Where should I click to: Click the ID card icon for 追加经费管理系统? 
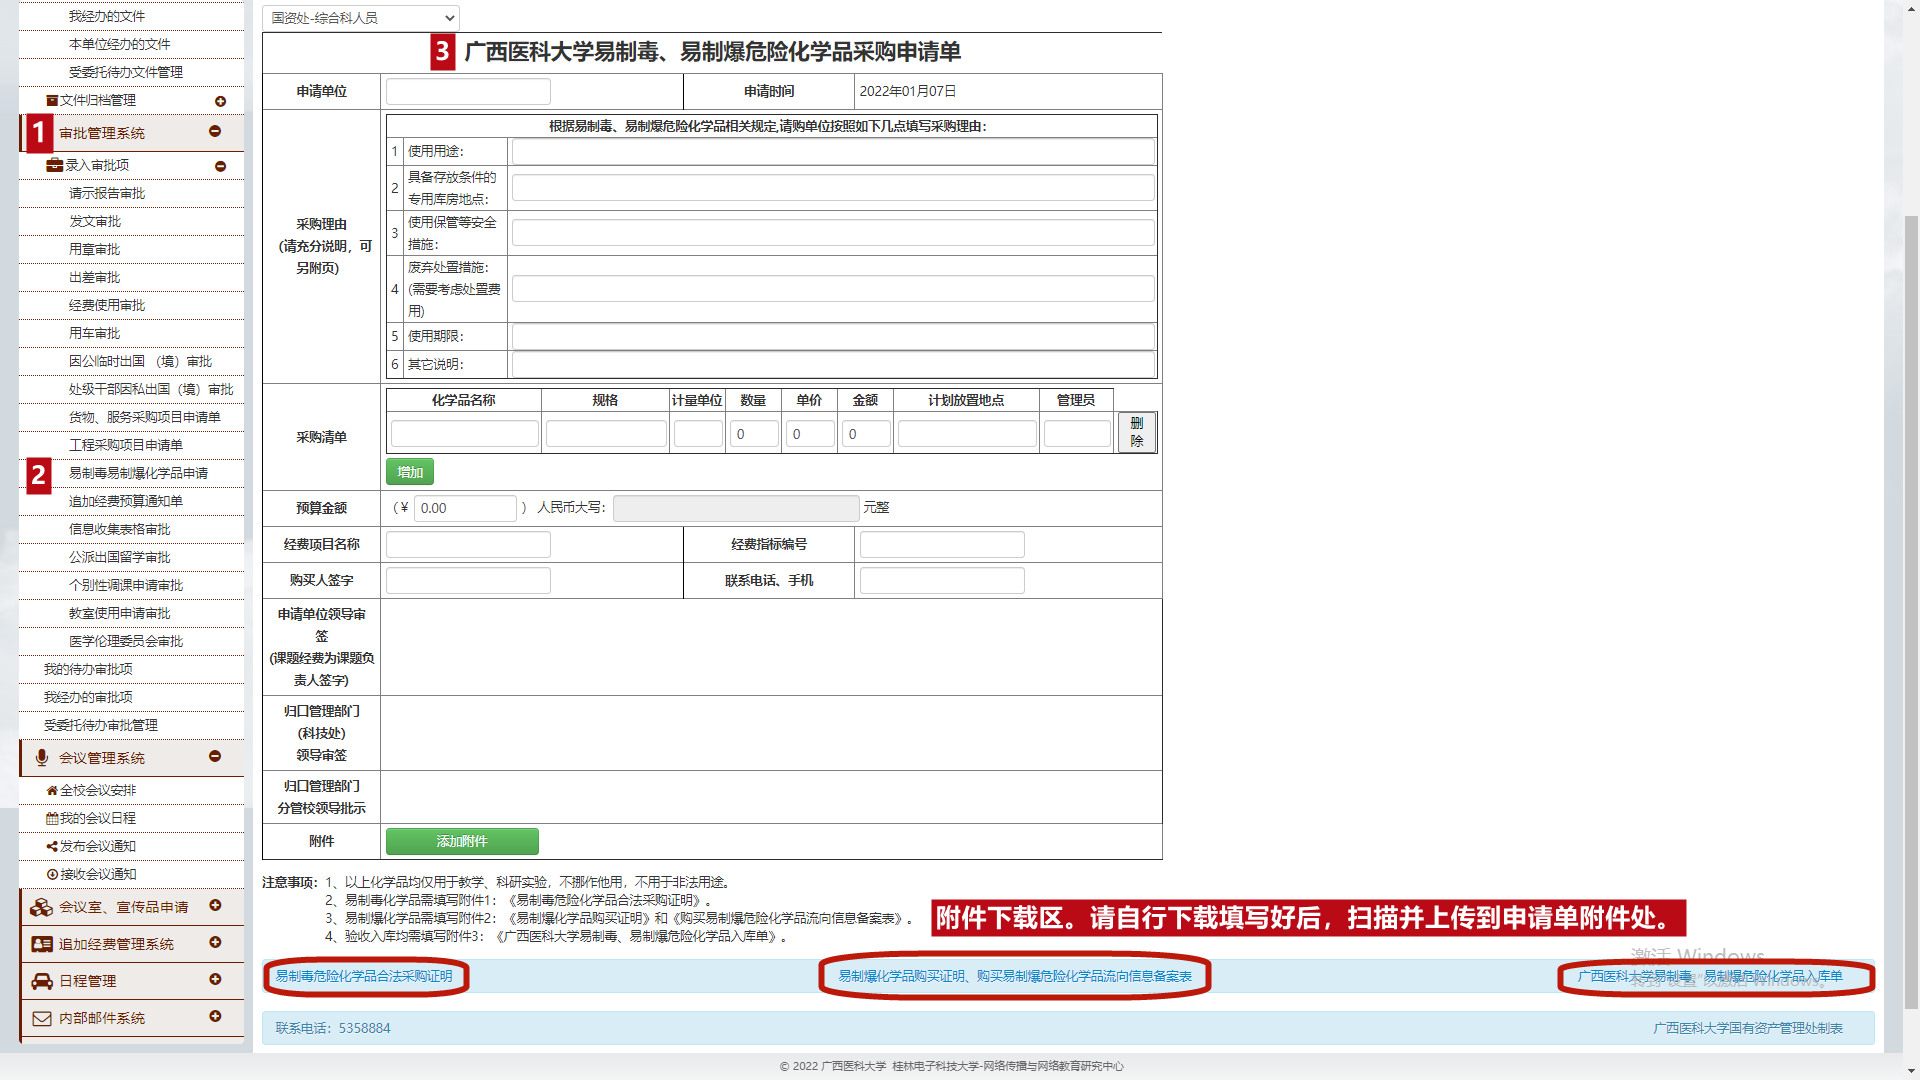(x=42, y=944)
